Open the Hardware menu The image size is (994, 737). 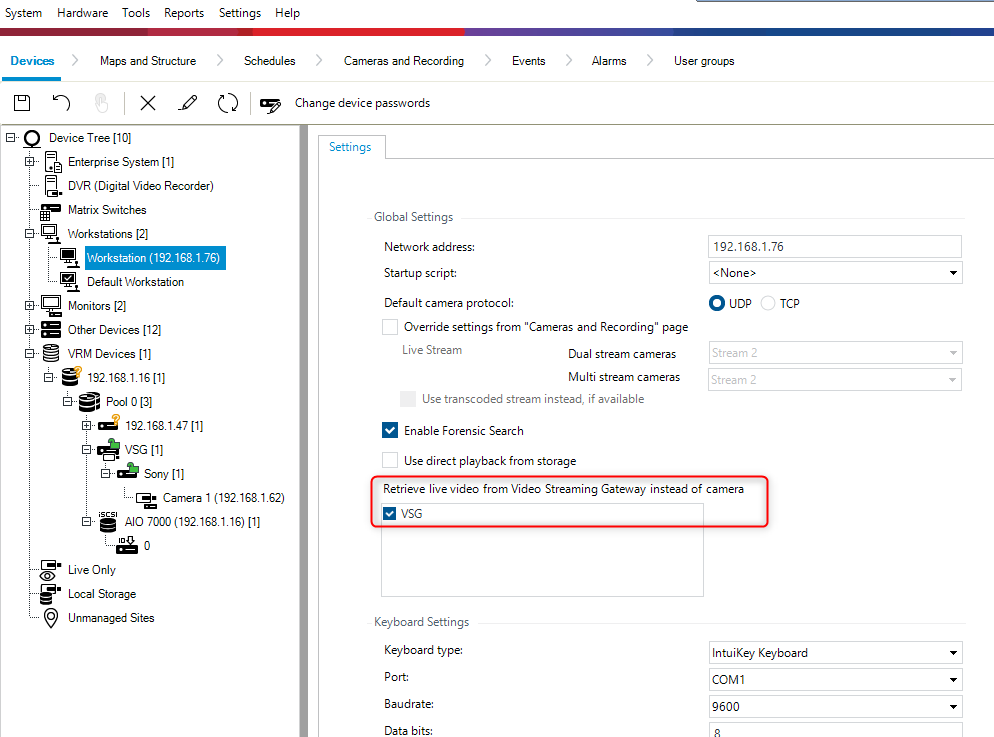click(x=82, y=13)
